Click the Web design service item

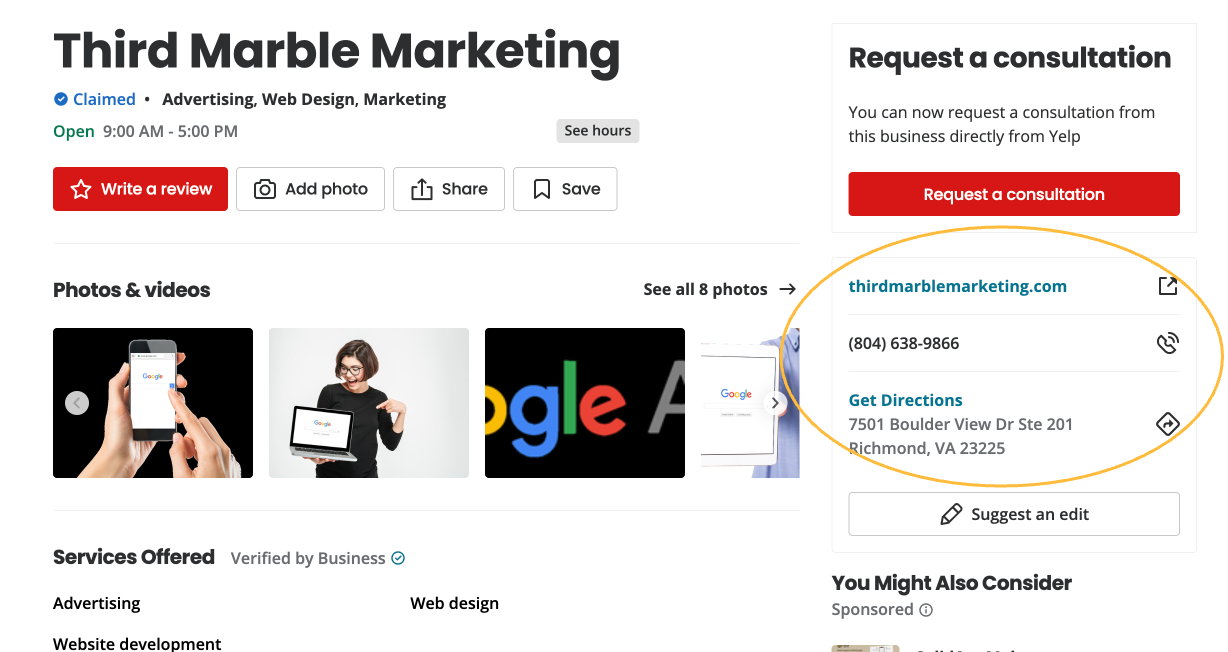click(454, 603)
